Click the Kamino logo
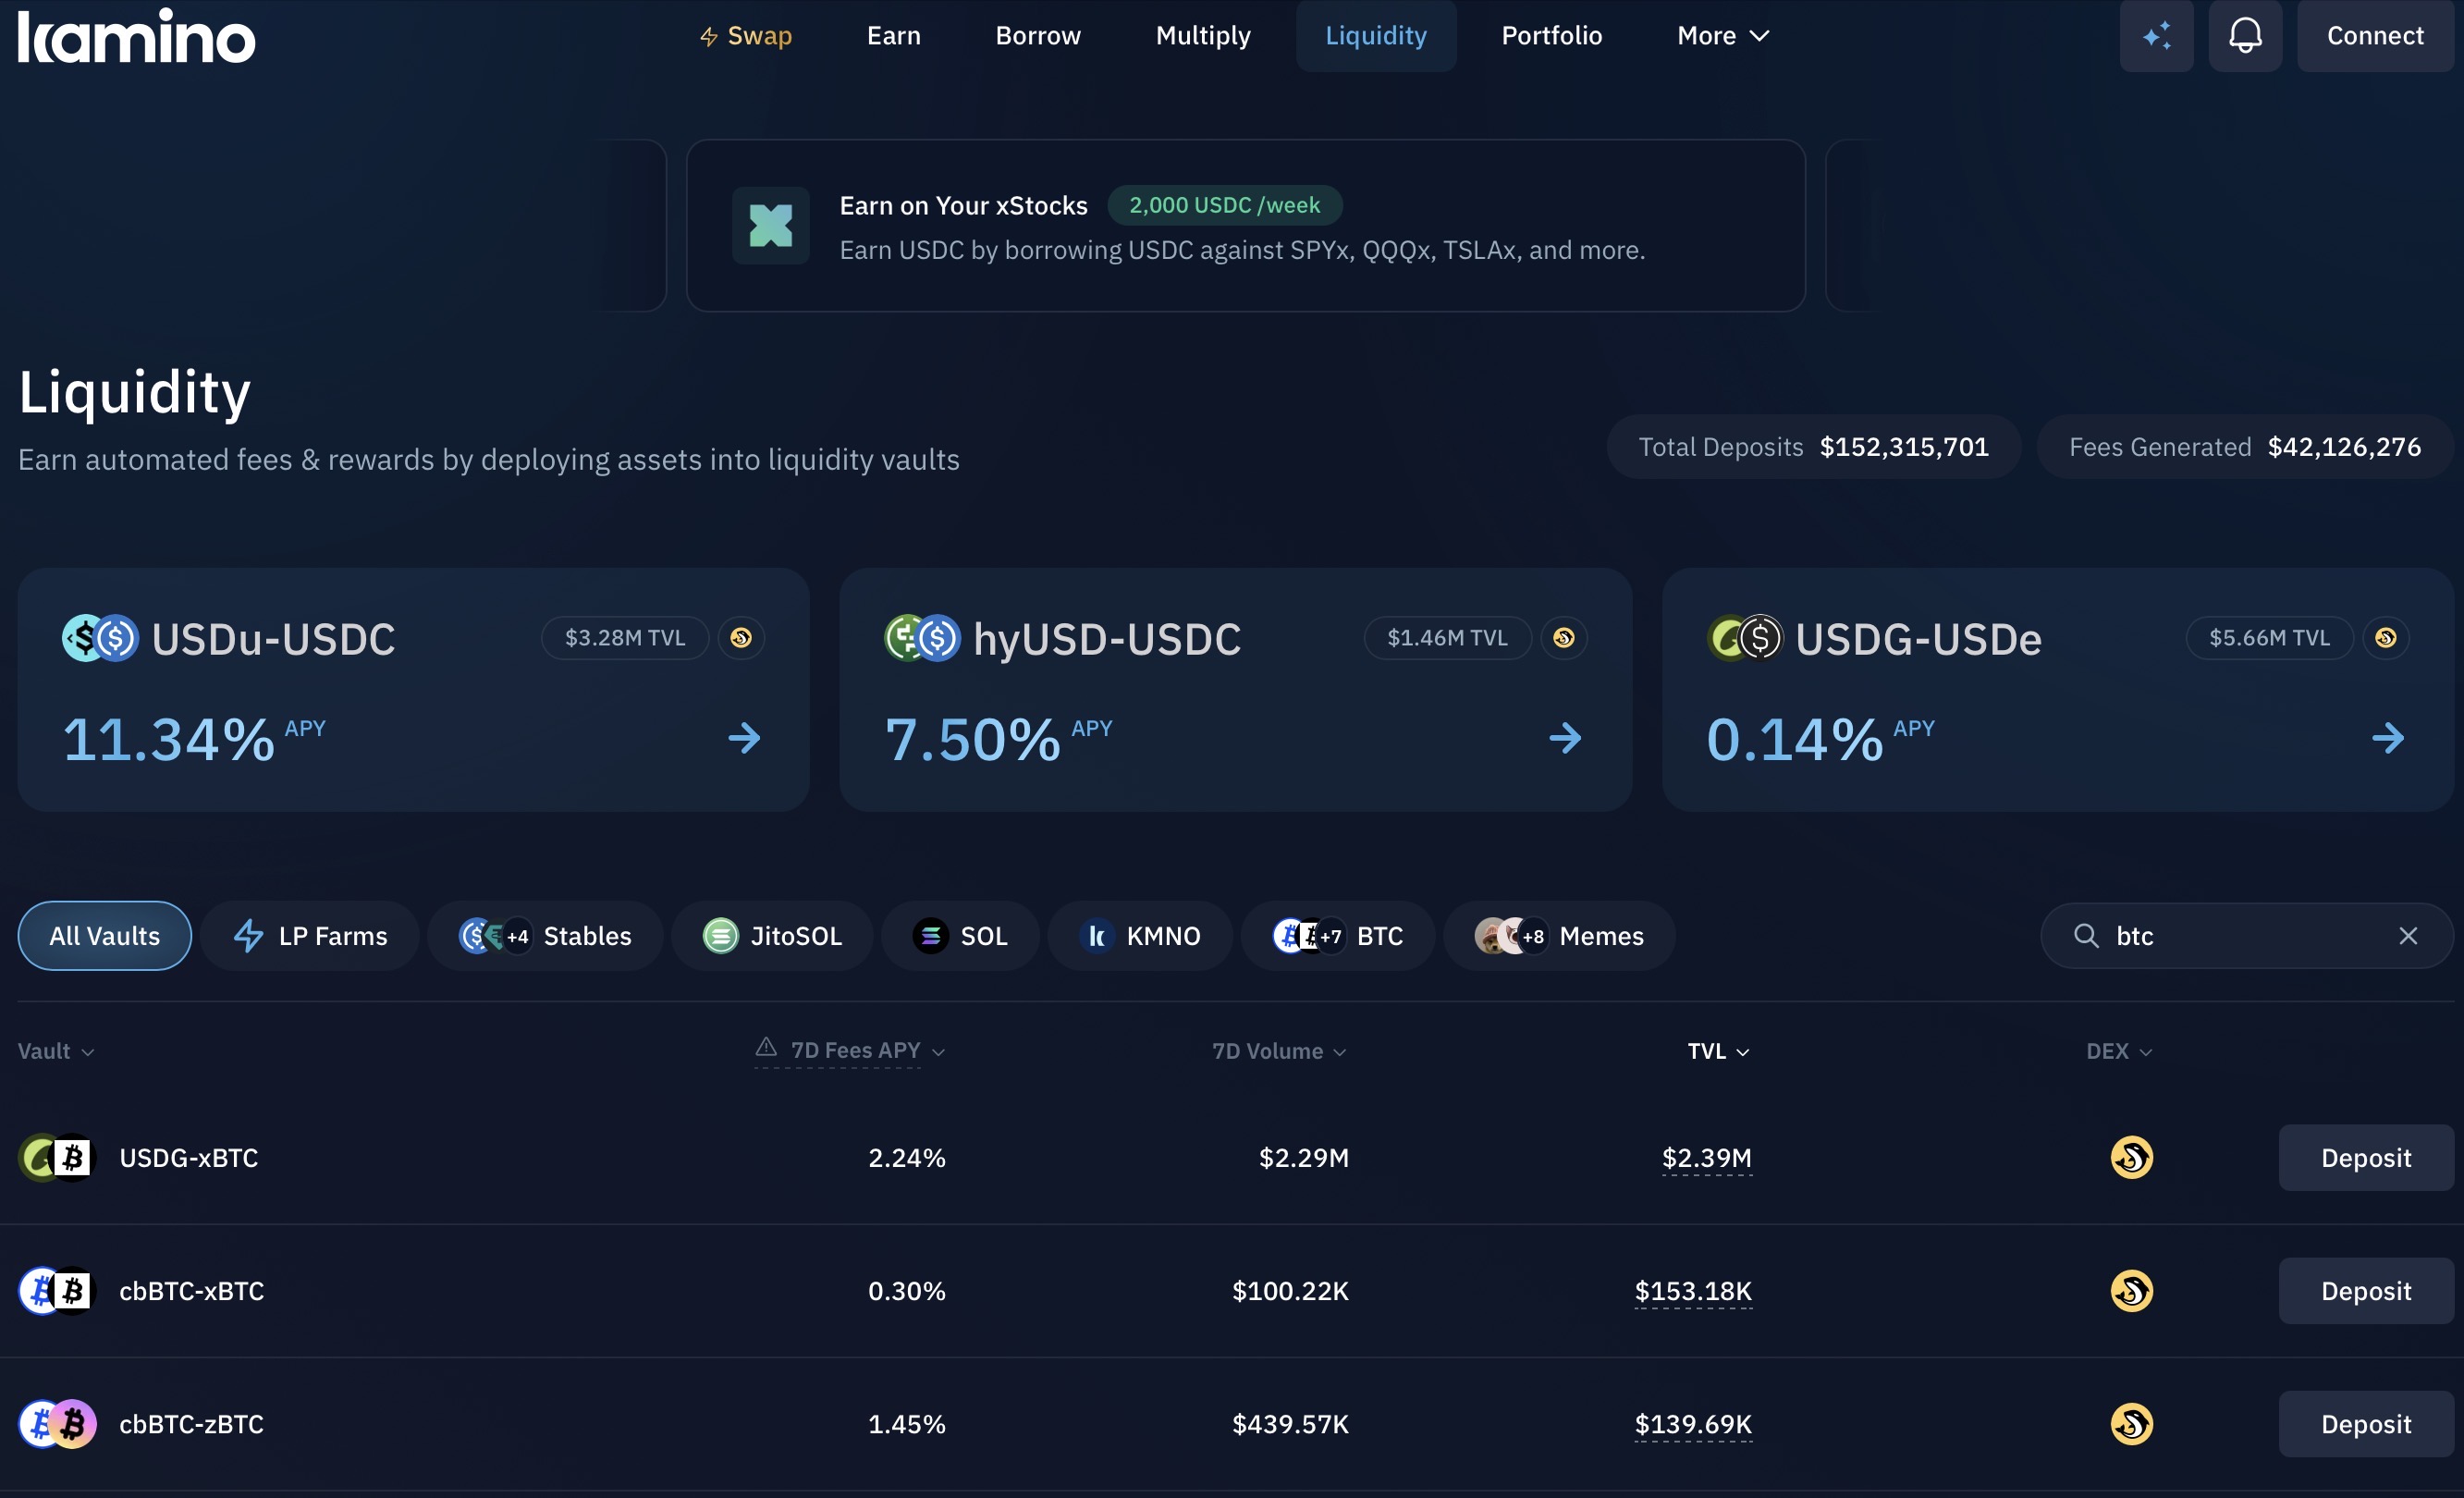The image size is (2464, 1498). [137, 36]
